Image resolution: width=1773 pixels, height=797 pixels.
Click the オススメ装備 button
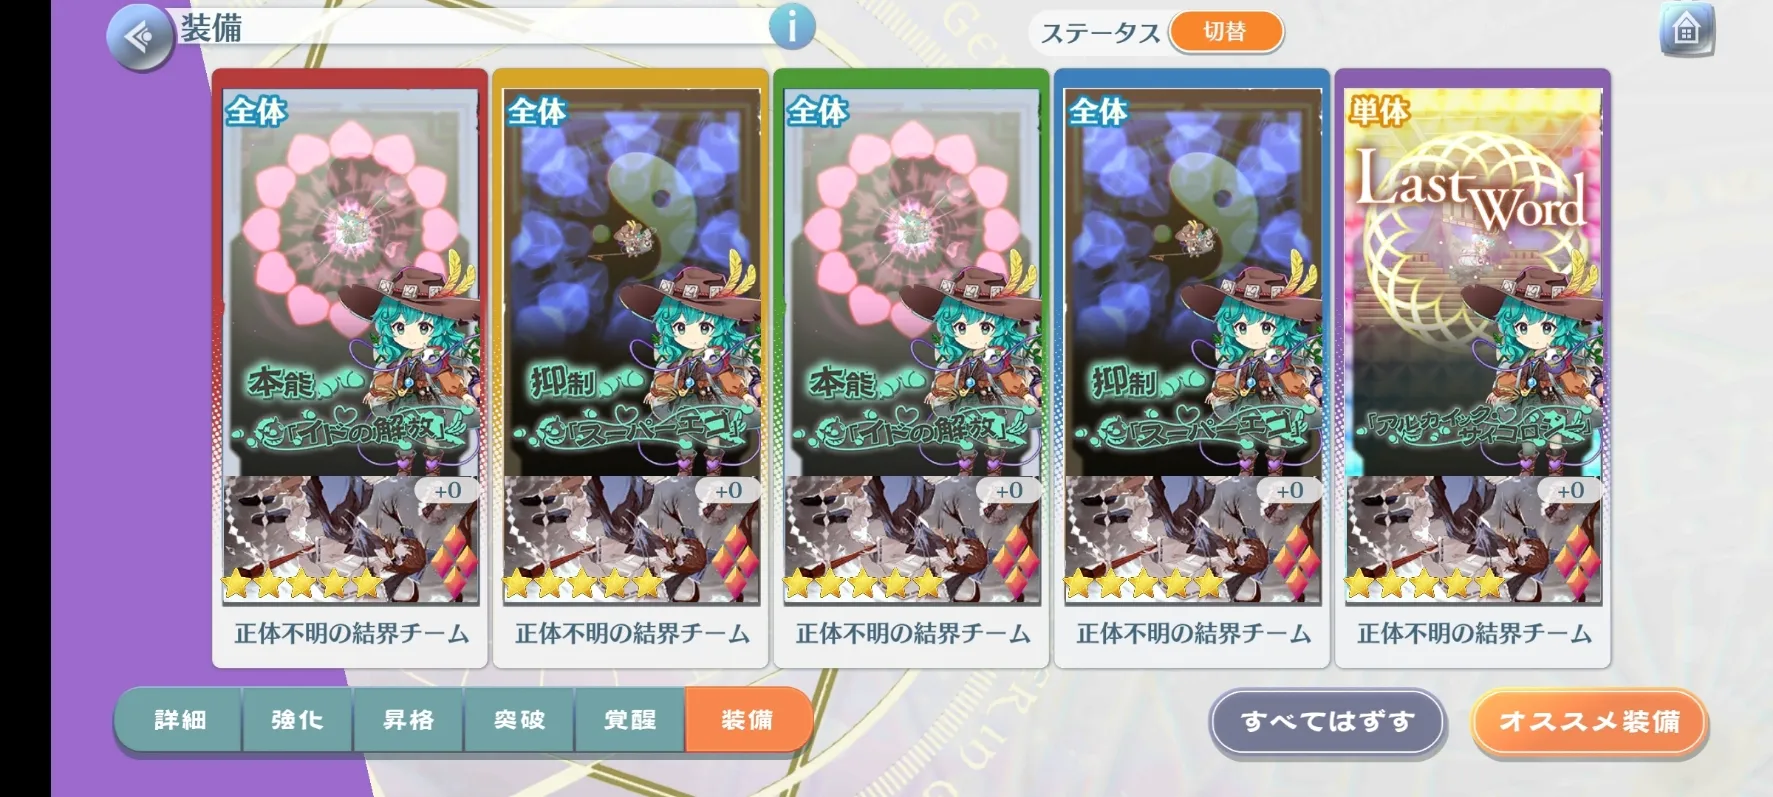click(1589, 721)
